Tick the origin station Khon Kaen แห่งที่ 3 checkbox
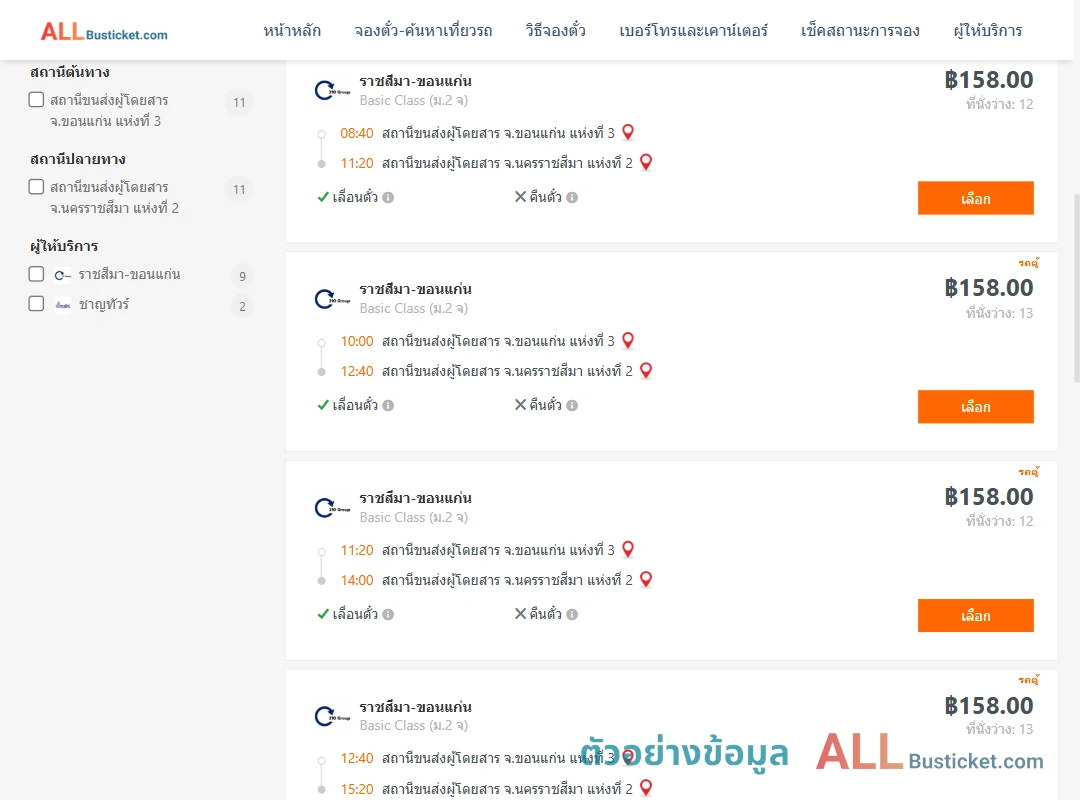The height and width of the screenshot is (800, 1080). pos(37,100)
